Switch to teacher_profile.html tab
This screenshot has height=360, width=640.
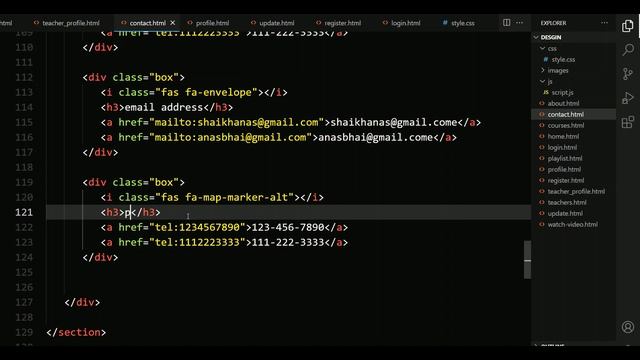(67, 23)
